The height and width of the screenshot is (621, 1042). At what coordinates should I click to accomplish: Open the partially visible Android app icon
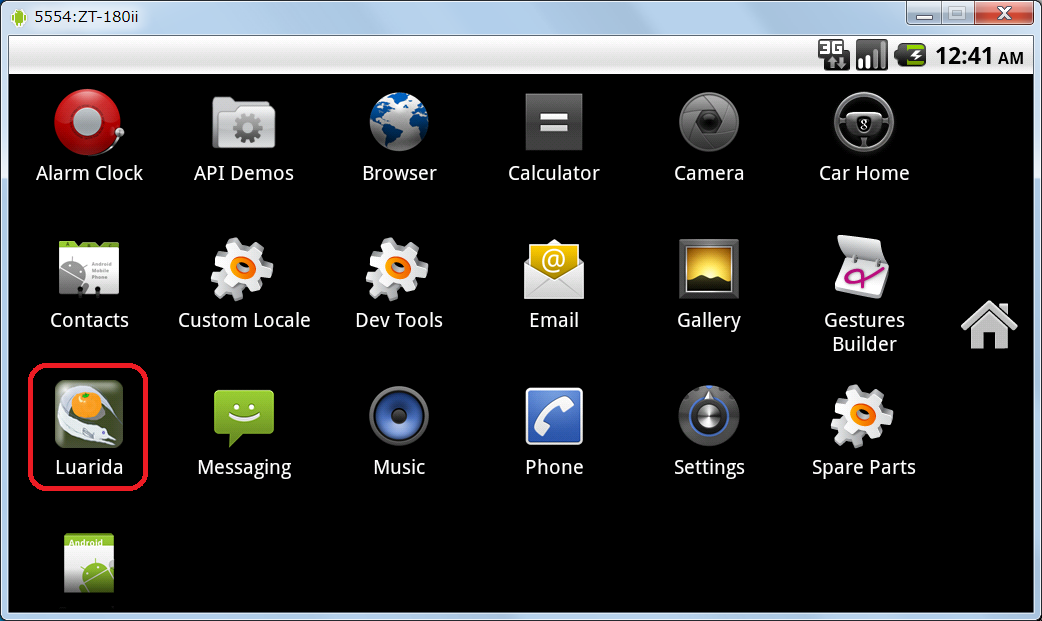pos(89,563)
